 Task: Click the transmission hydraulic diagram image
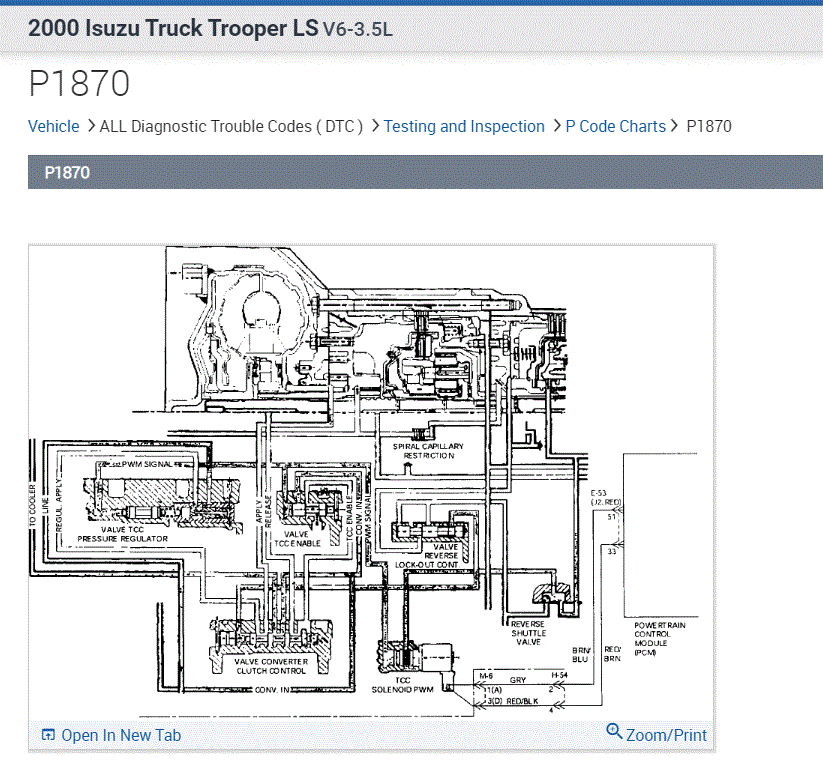pyautogui.click(x=372, y=482)
